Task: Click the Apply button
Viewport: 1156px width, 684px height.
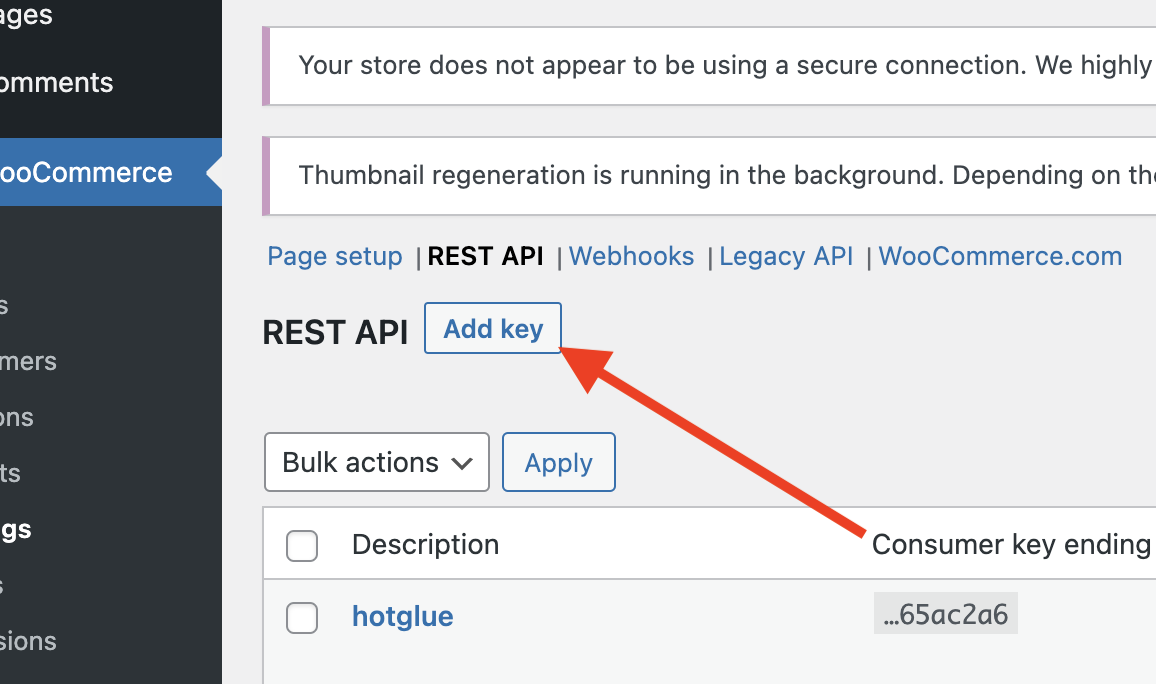Action: click(x=559, y=462)
